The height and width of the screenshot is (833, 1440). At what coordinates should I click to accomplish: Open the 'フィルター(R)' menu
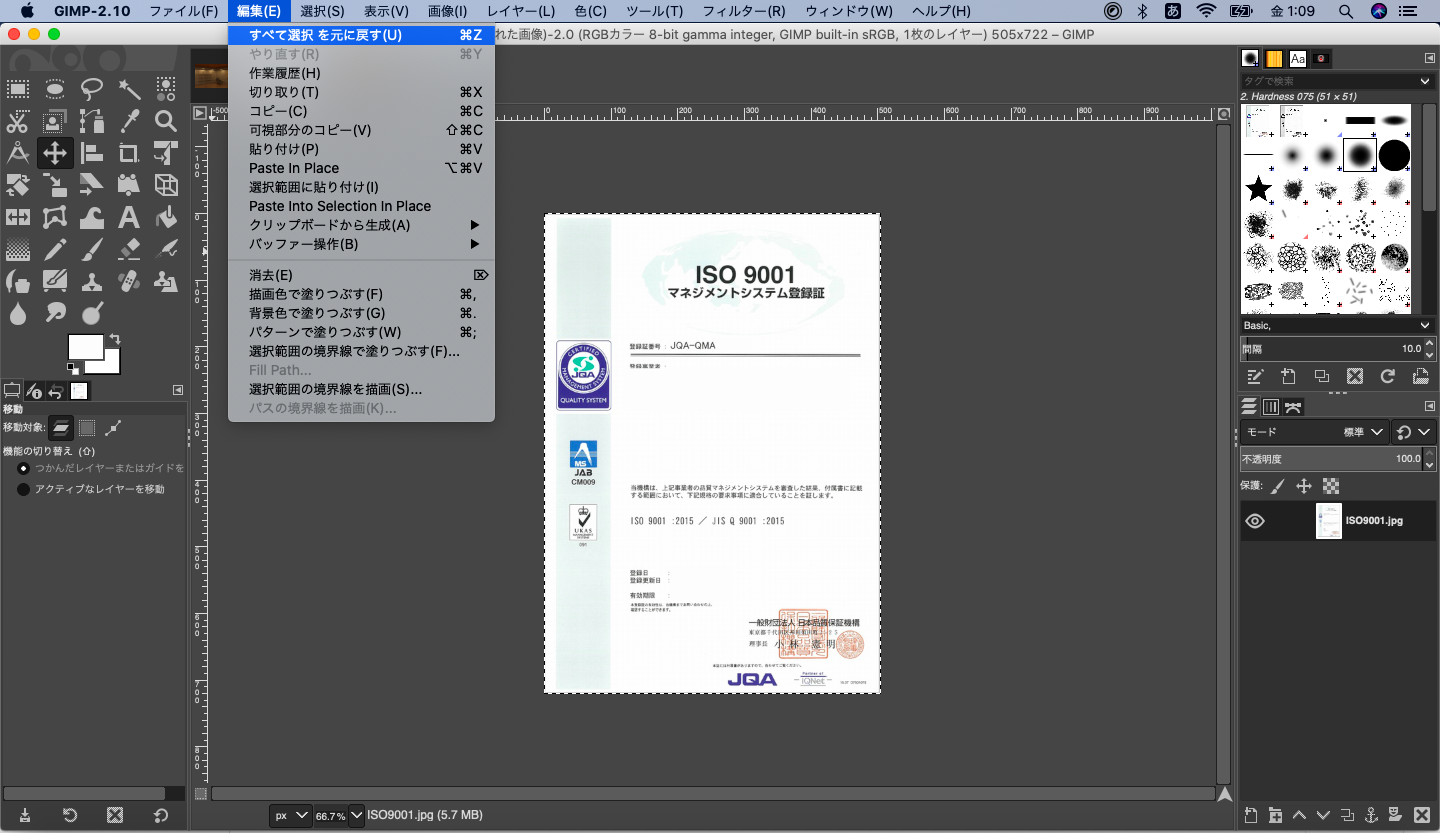pos(743,11)
